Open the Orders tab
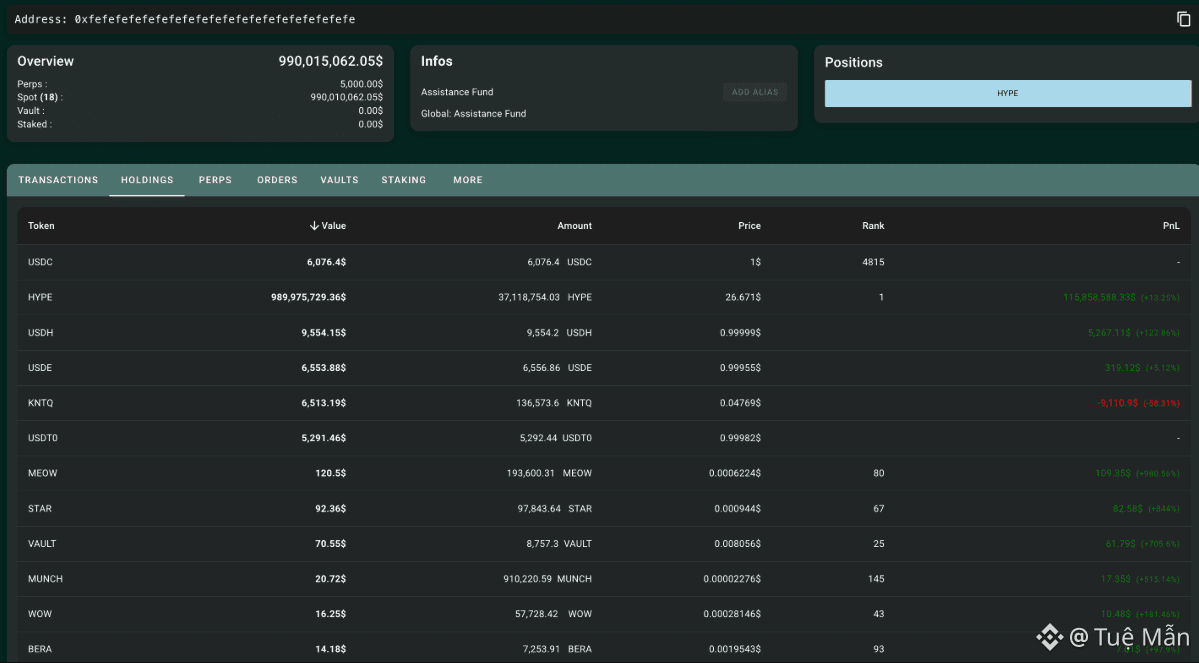Image resolution: width=1199 pixels, height=663 pixels. [x=277, y=180]
